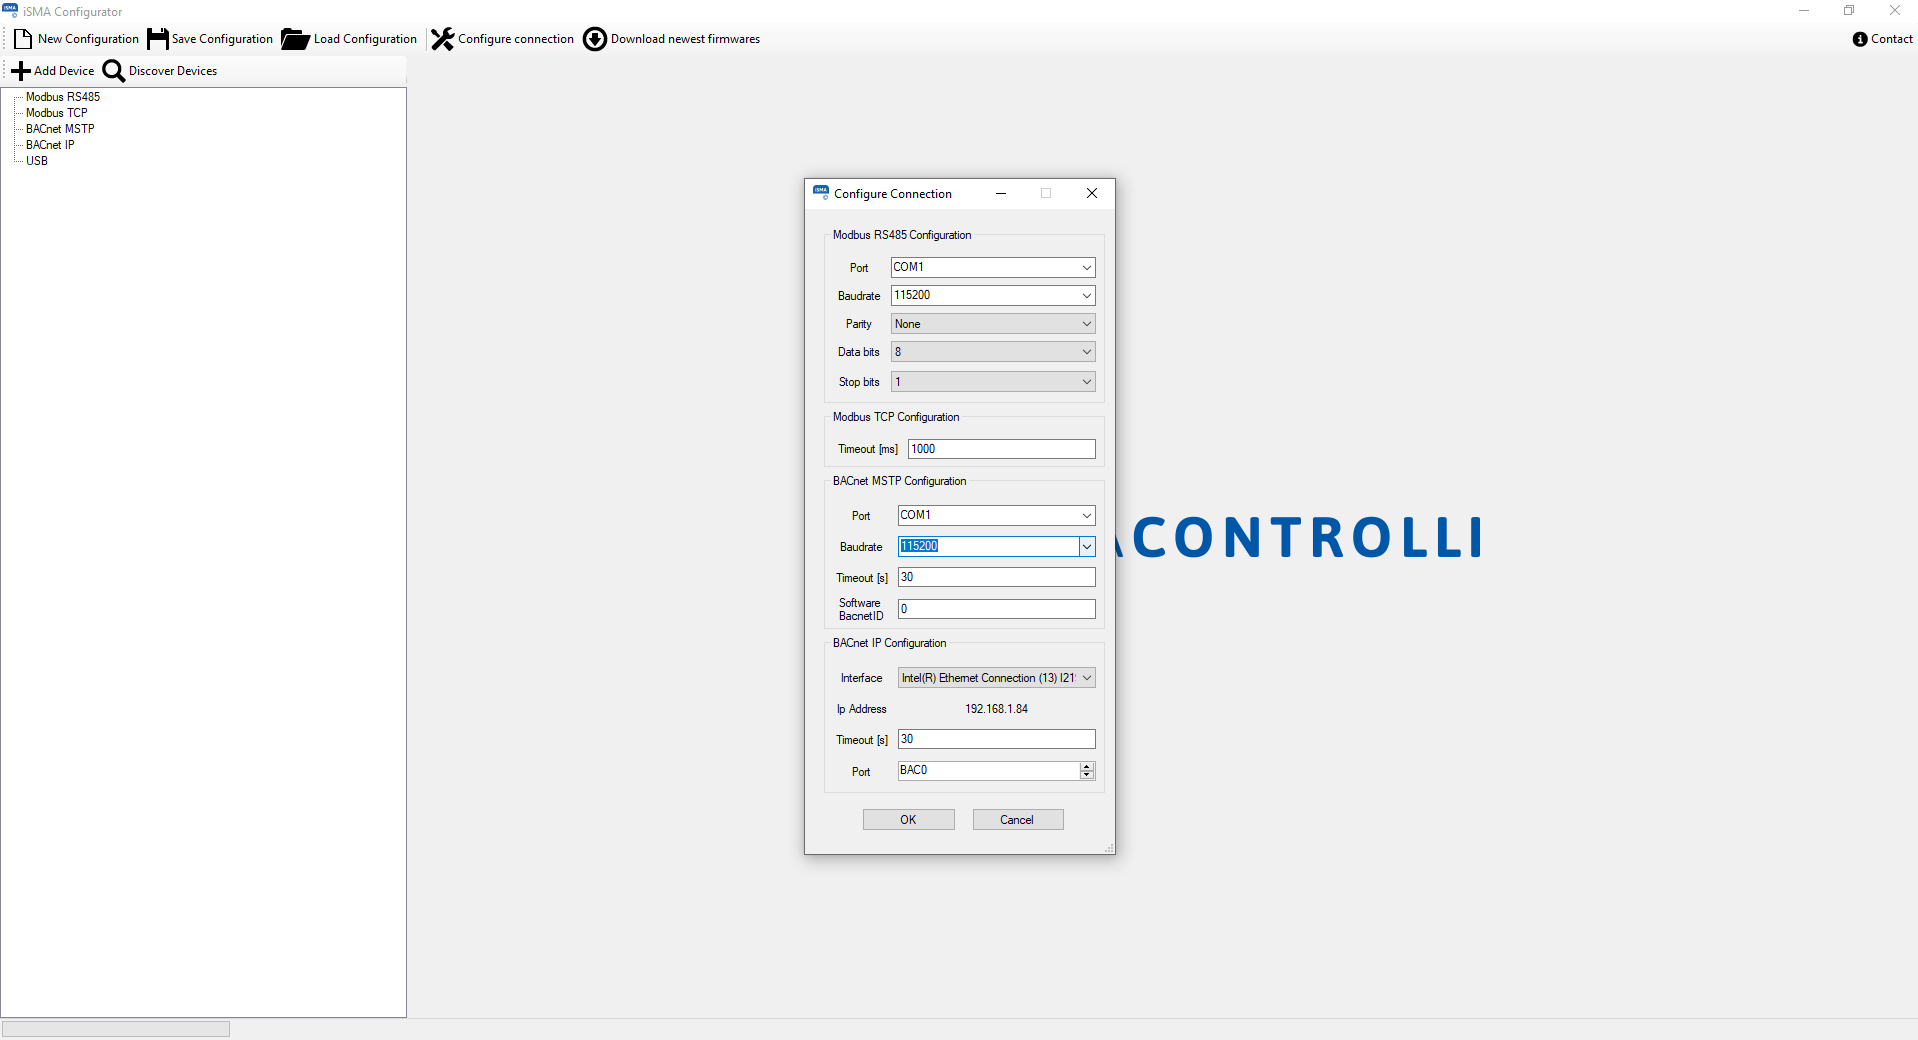Select BACnet MSTP in the device tree

[60, 129]
